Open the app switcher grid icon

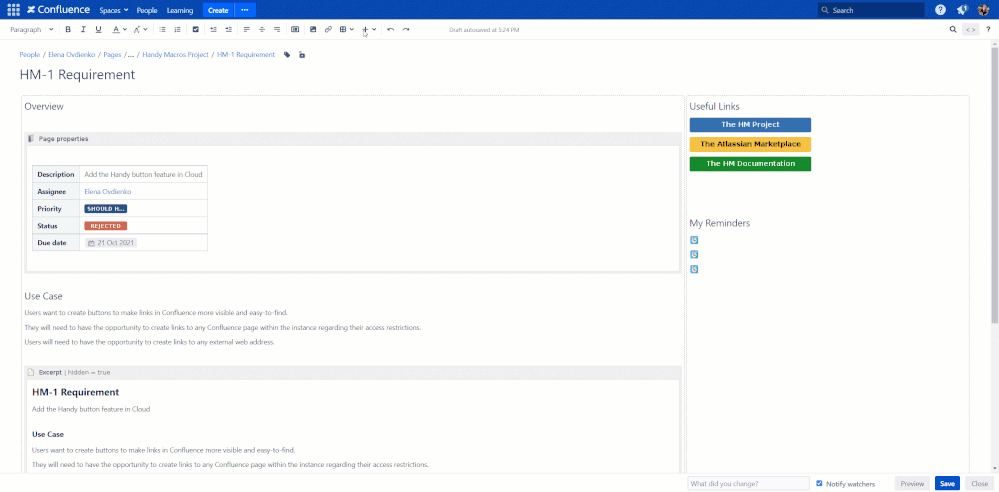coord(13,10)
